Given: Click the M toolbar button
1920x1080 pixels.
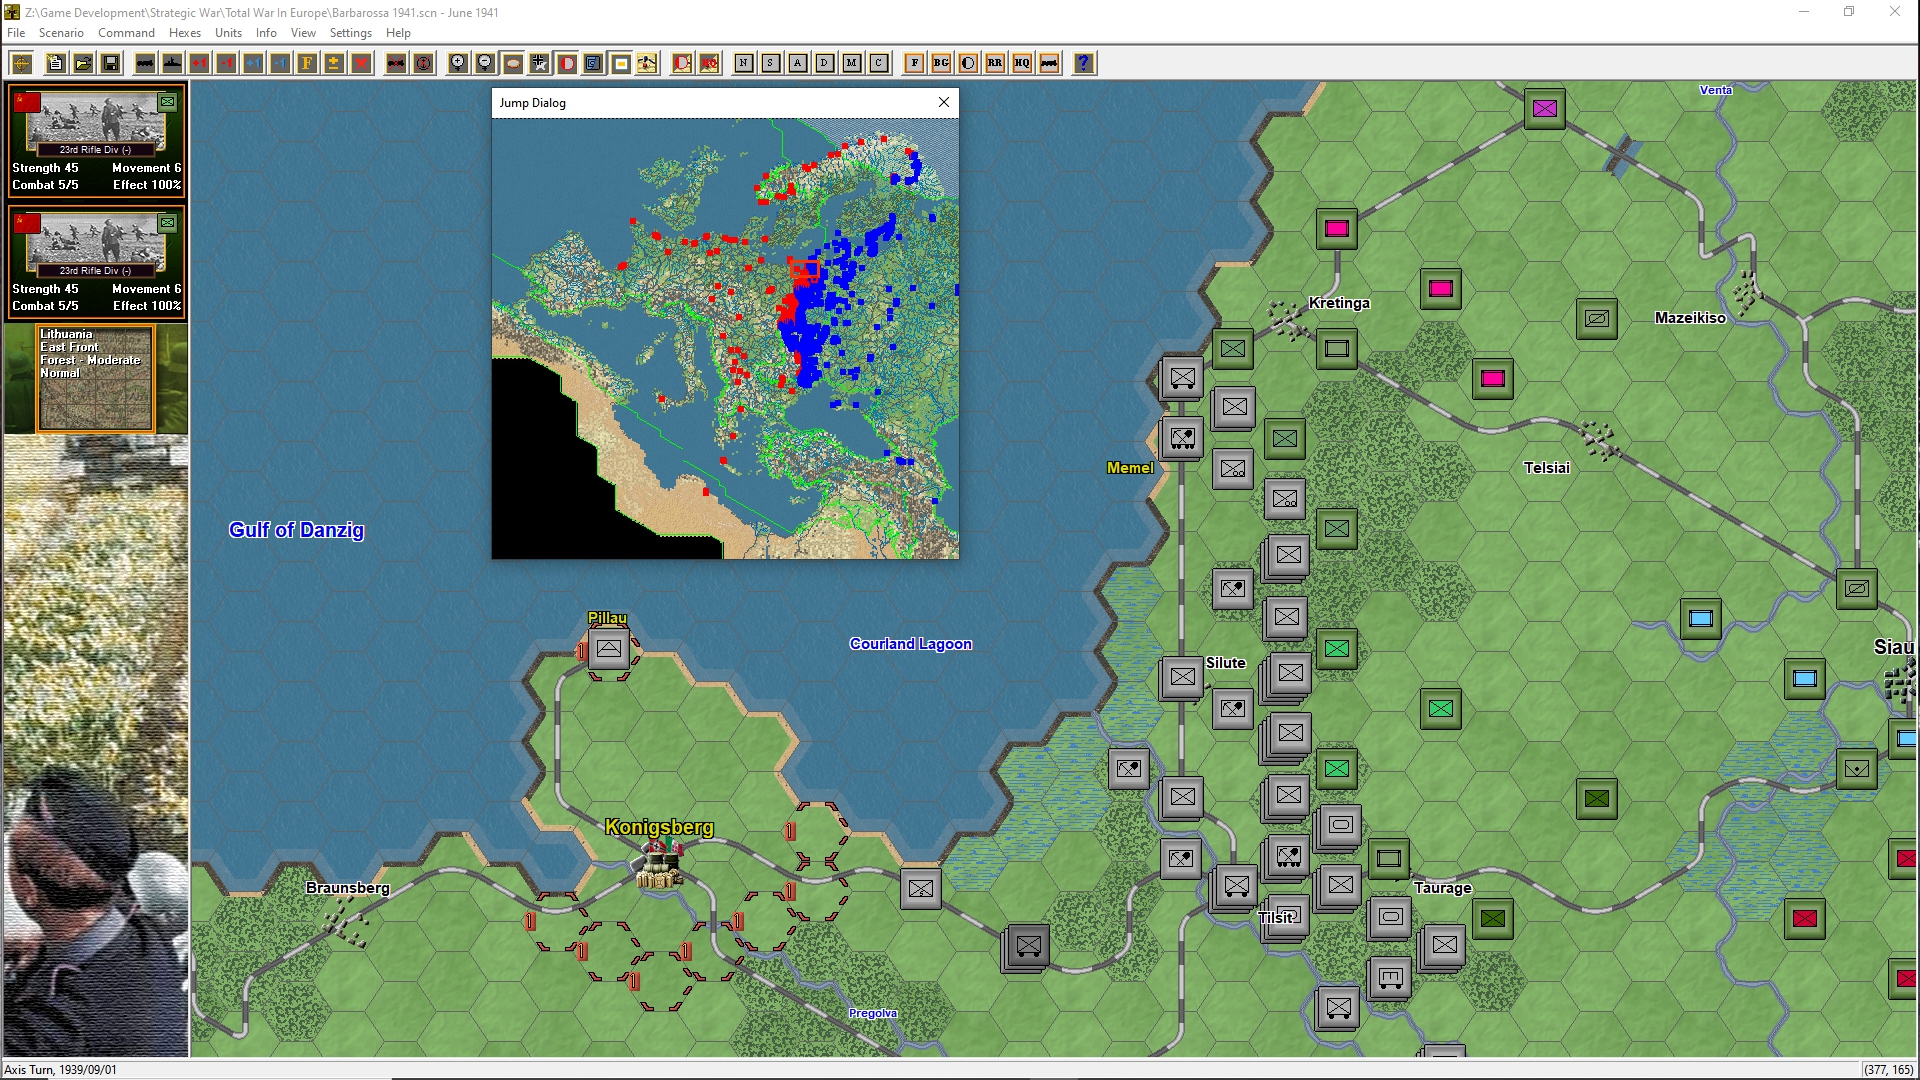Looking at the screenshot, I should (x=852, y=63).
